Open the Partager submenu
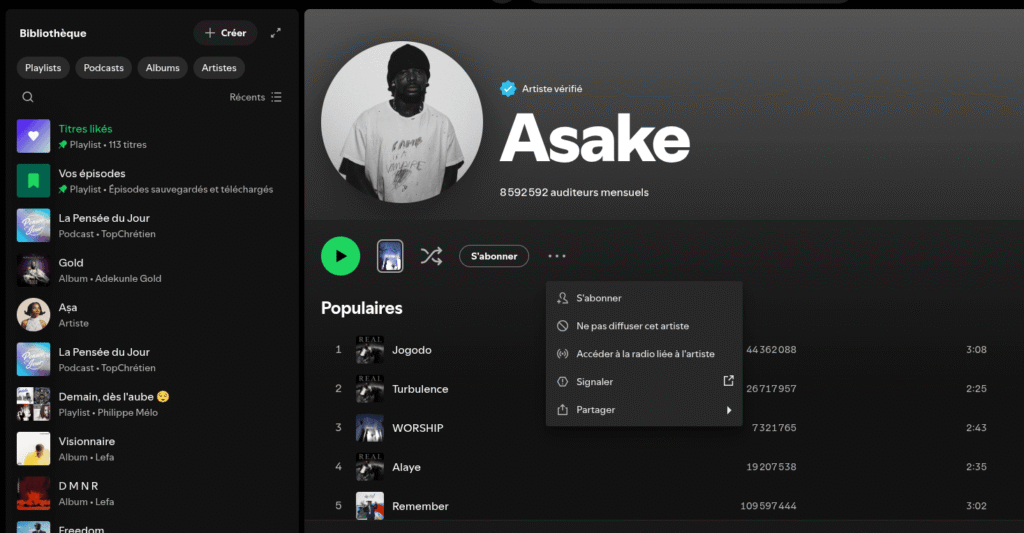This screenshot has width=1024, height=533. coord(644,410)
